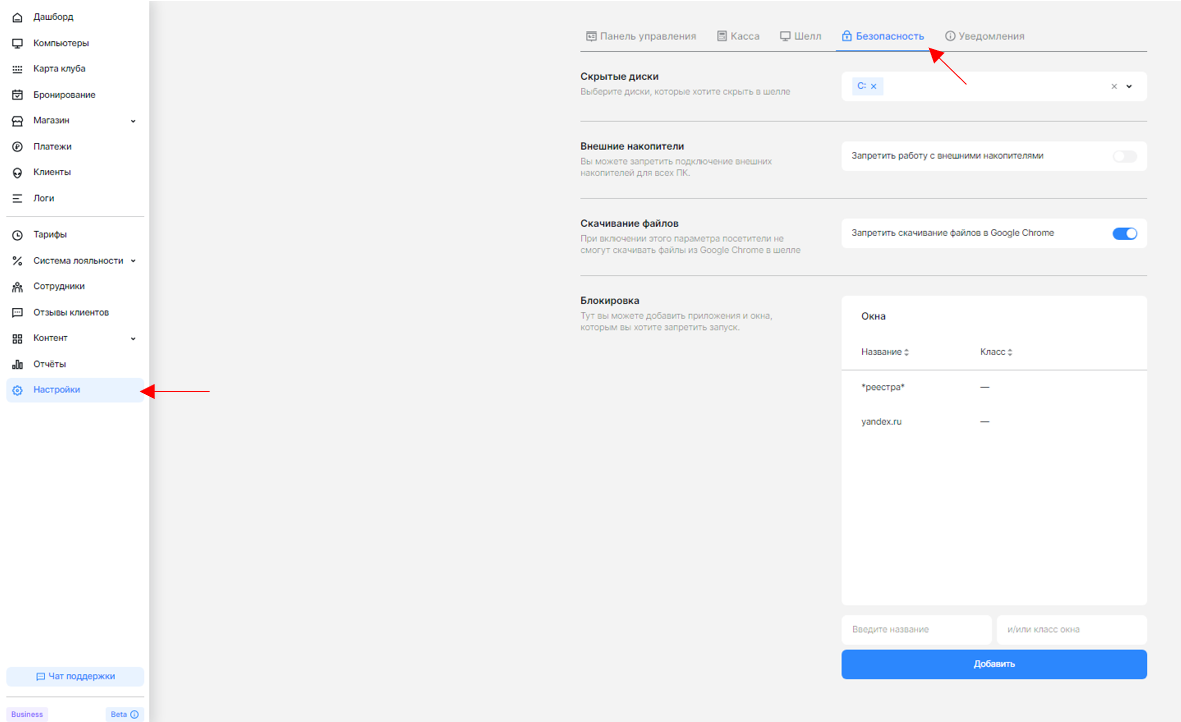Viewport: 1181px width, 722px height.
Task: Click the Бронирование calendar icon
Action: coord(16,94)
